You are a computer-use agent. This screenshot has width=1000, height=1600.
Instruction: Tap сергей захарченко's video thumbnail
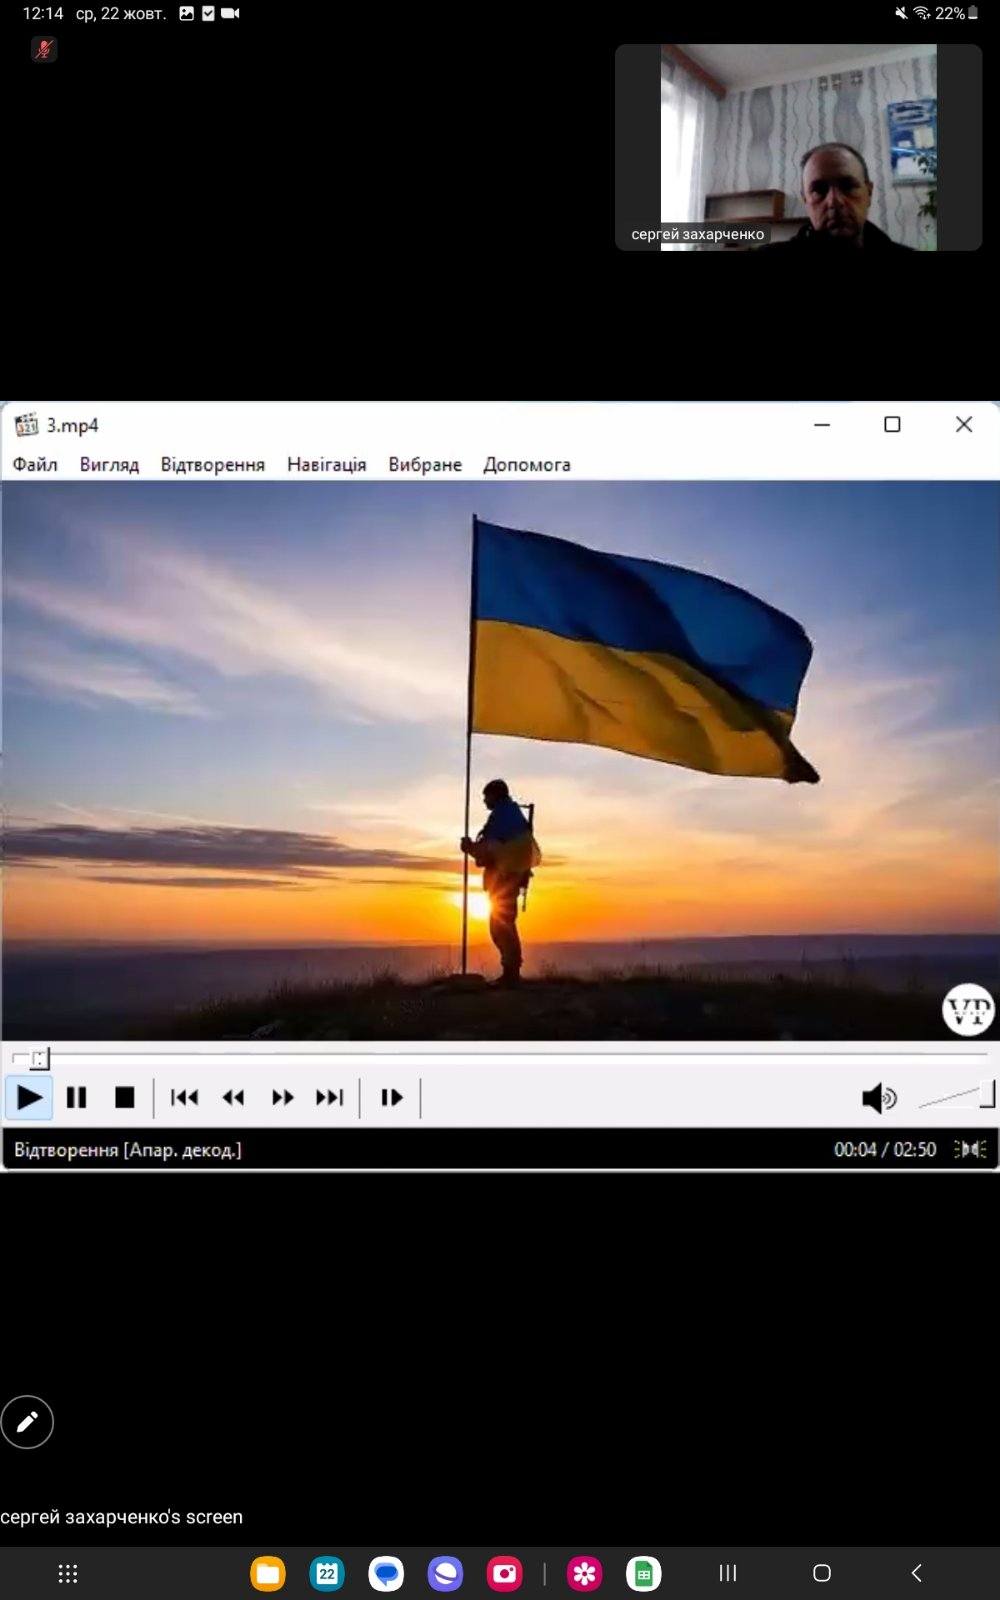[798, 147]
